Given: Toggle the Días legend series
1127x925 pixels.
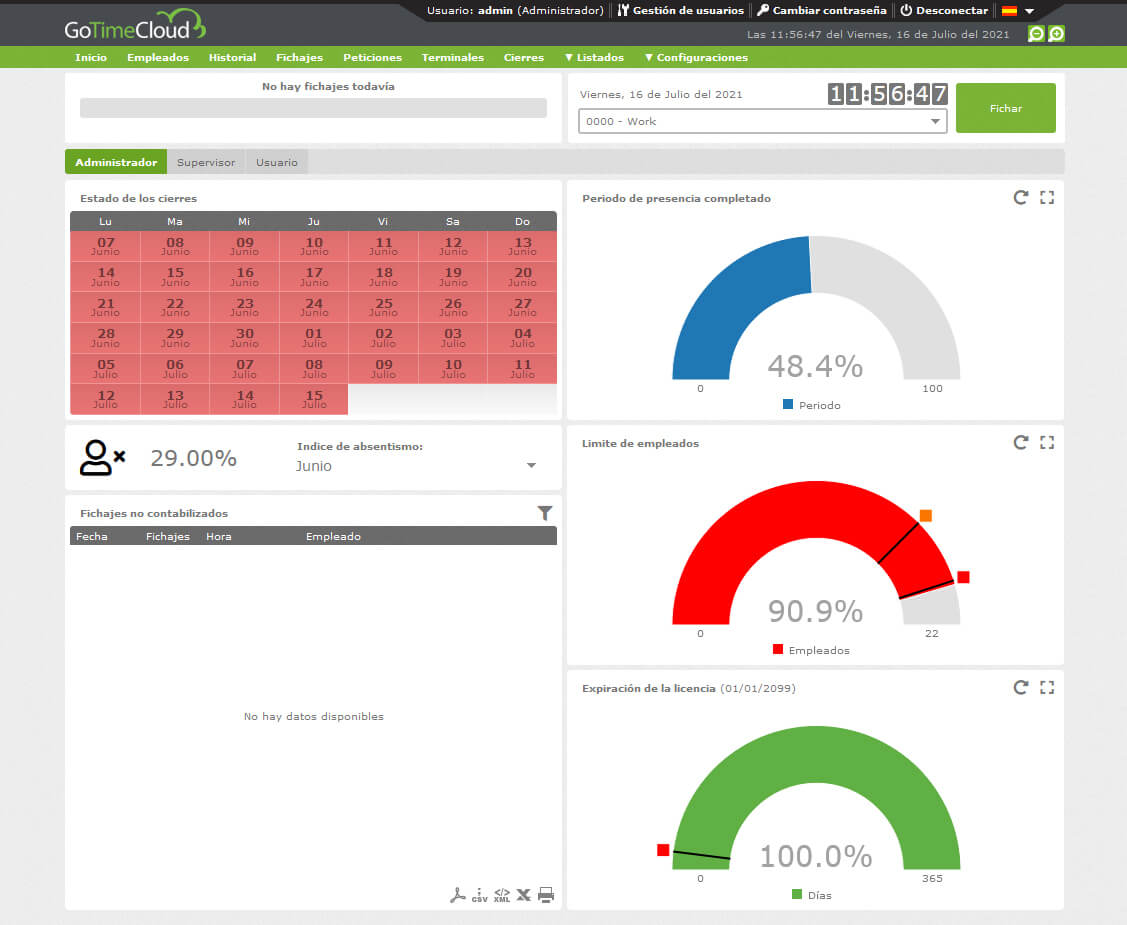Looking at the screenshot, I should pyautogui.click(x=811, y=895).
